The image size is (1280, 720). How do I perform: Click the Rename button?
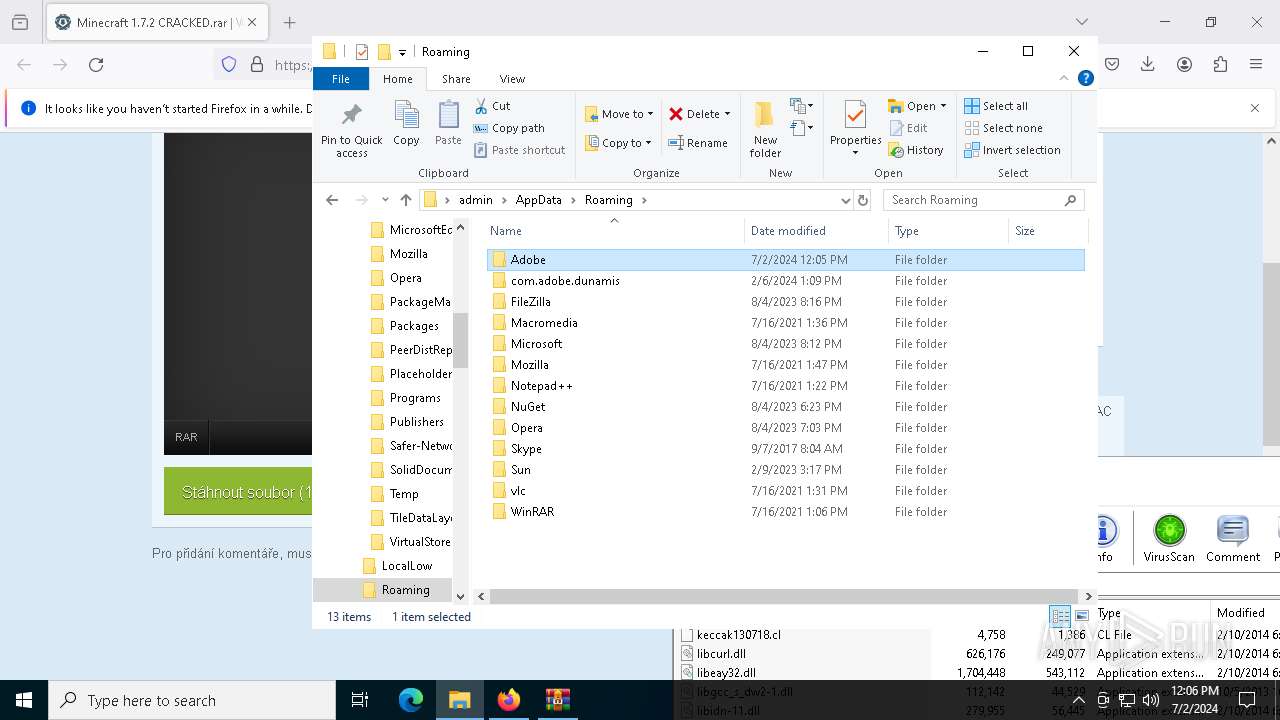coord(698,143)
